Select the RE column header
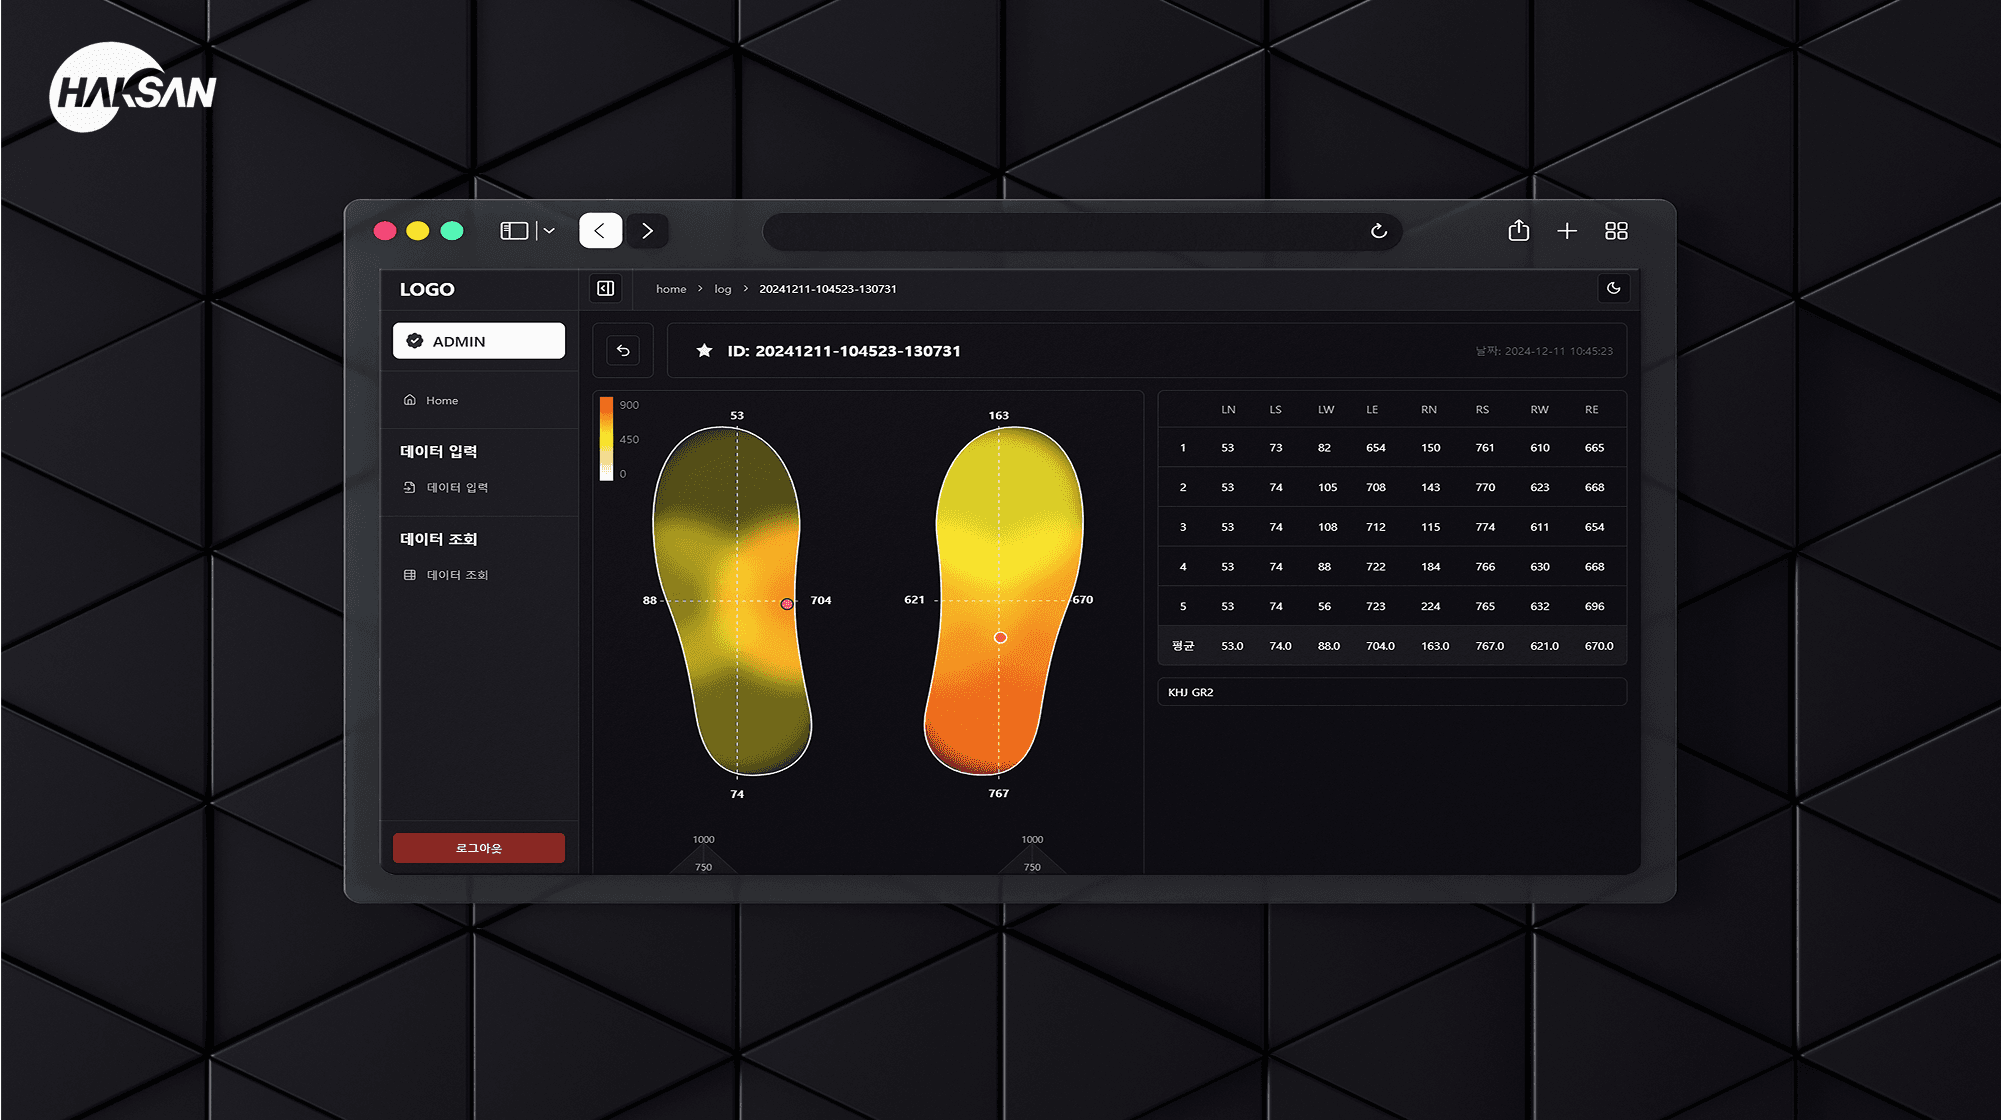This screenshot has height=1120, width=2001. [x=1592, y=410]
